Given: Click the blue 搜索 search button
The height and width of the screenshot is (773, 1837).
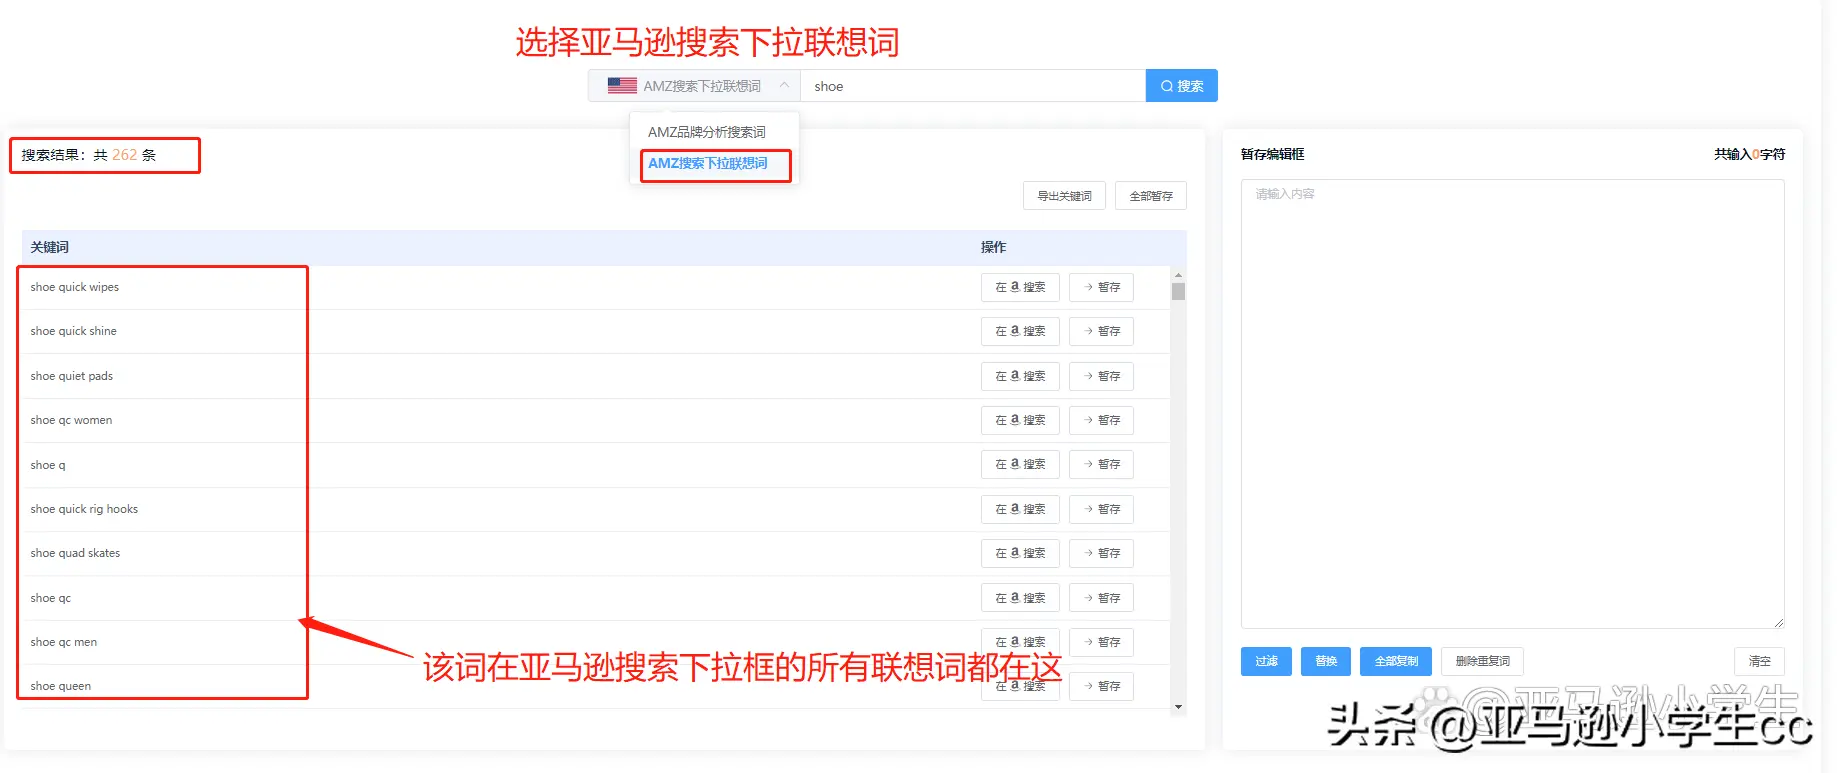Looking at the screenshot, I should (x=1182, y=86).
